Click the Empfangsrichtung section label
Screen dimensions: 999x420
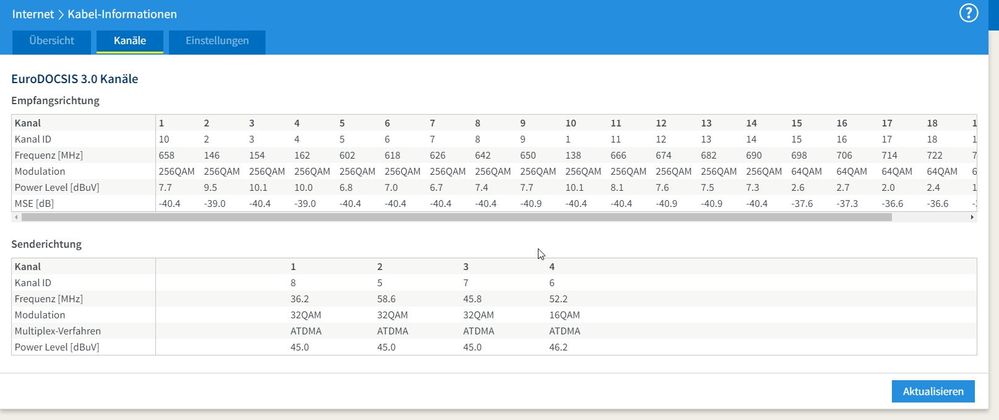tap(55, 100)
